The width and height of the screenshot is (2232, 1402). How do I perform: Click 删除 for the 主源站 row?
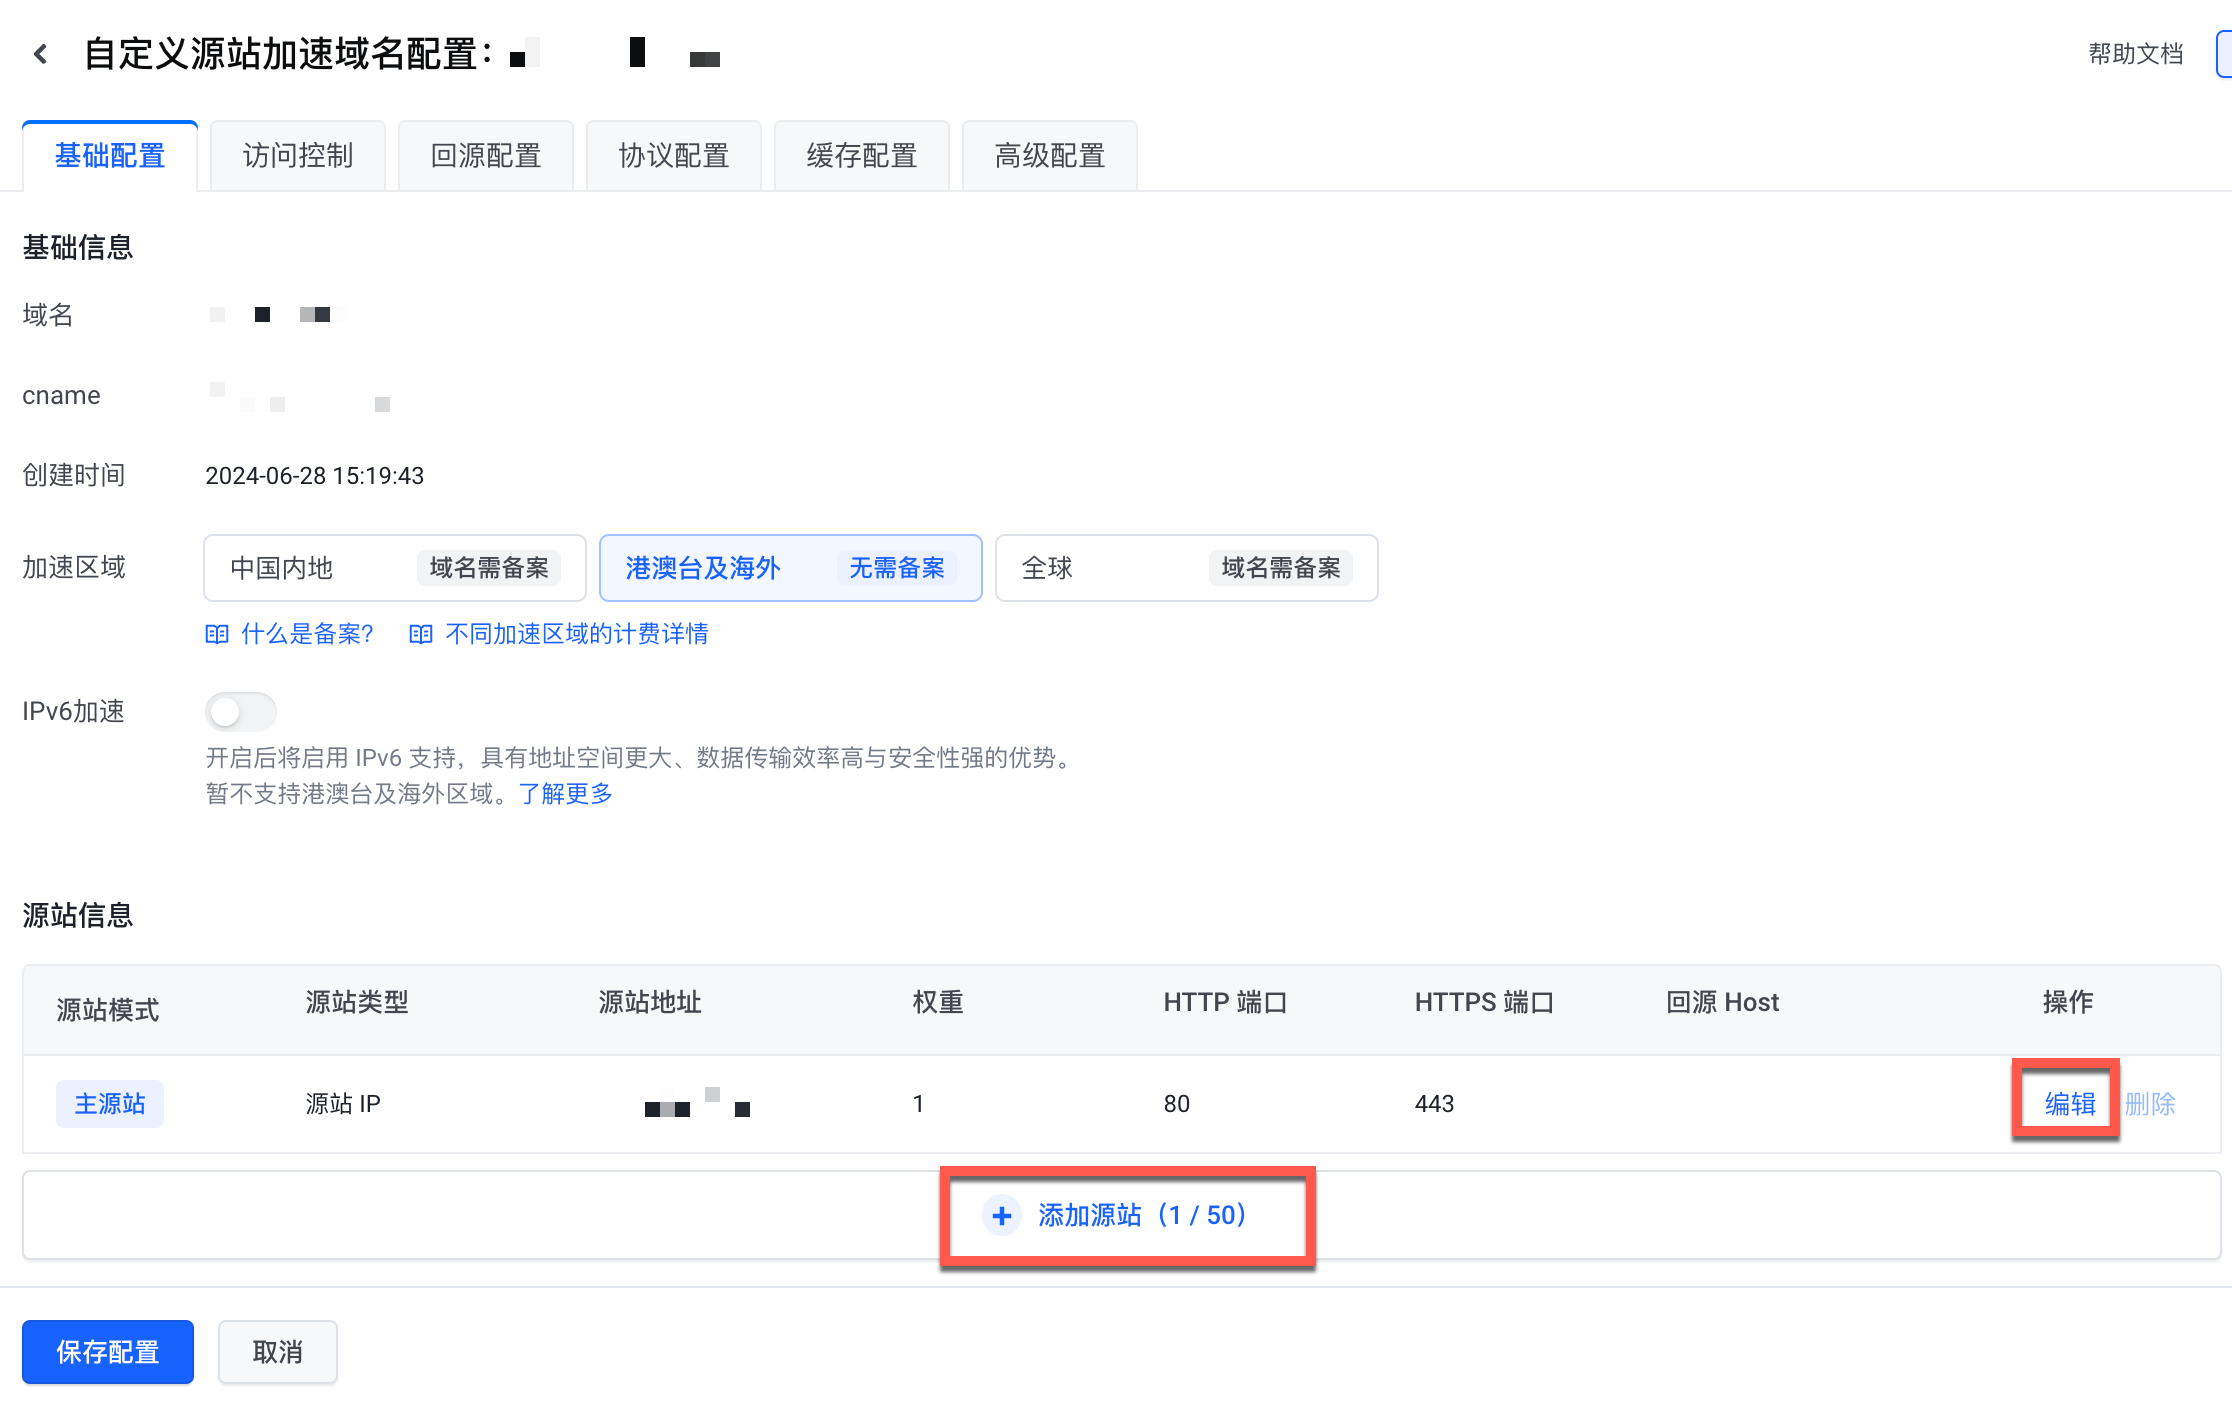coord(2150,1104)
